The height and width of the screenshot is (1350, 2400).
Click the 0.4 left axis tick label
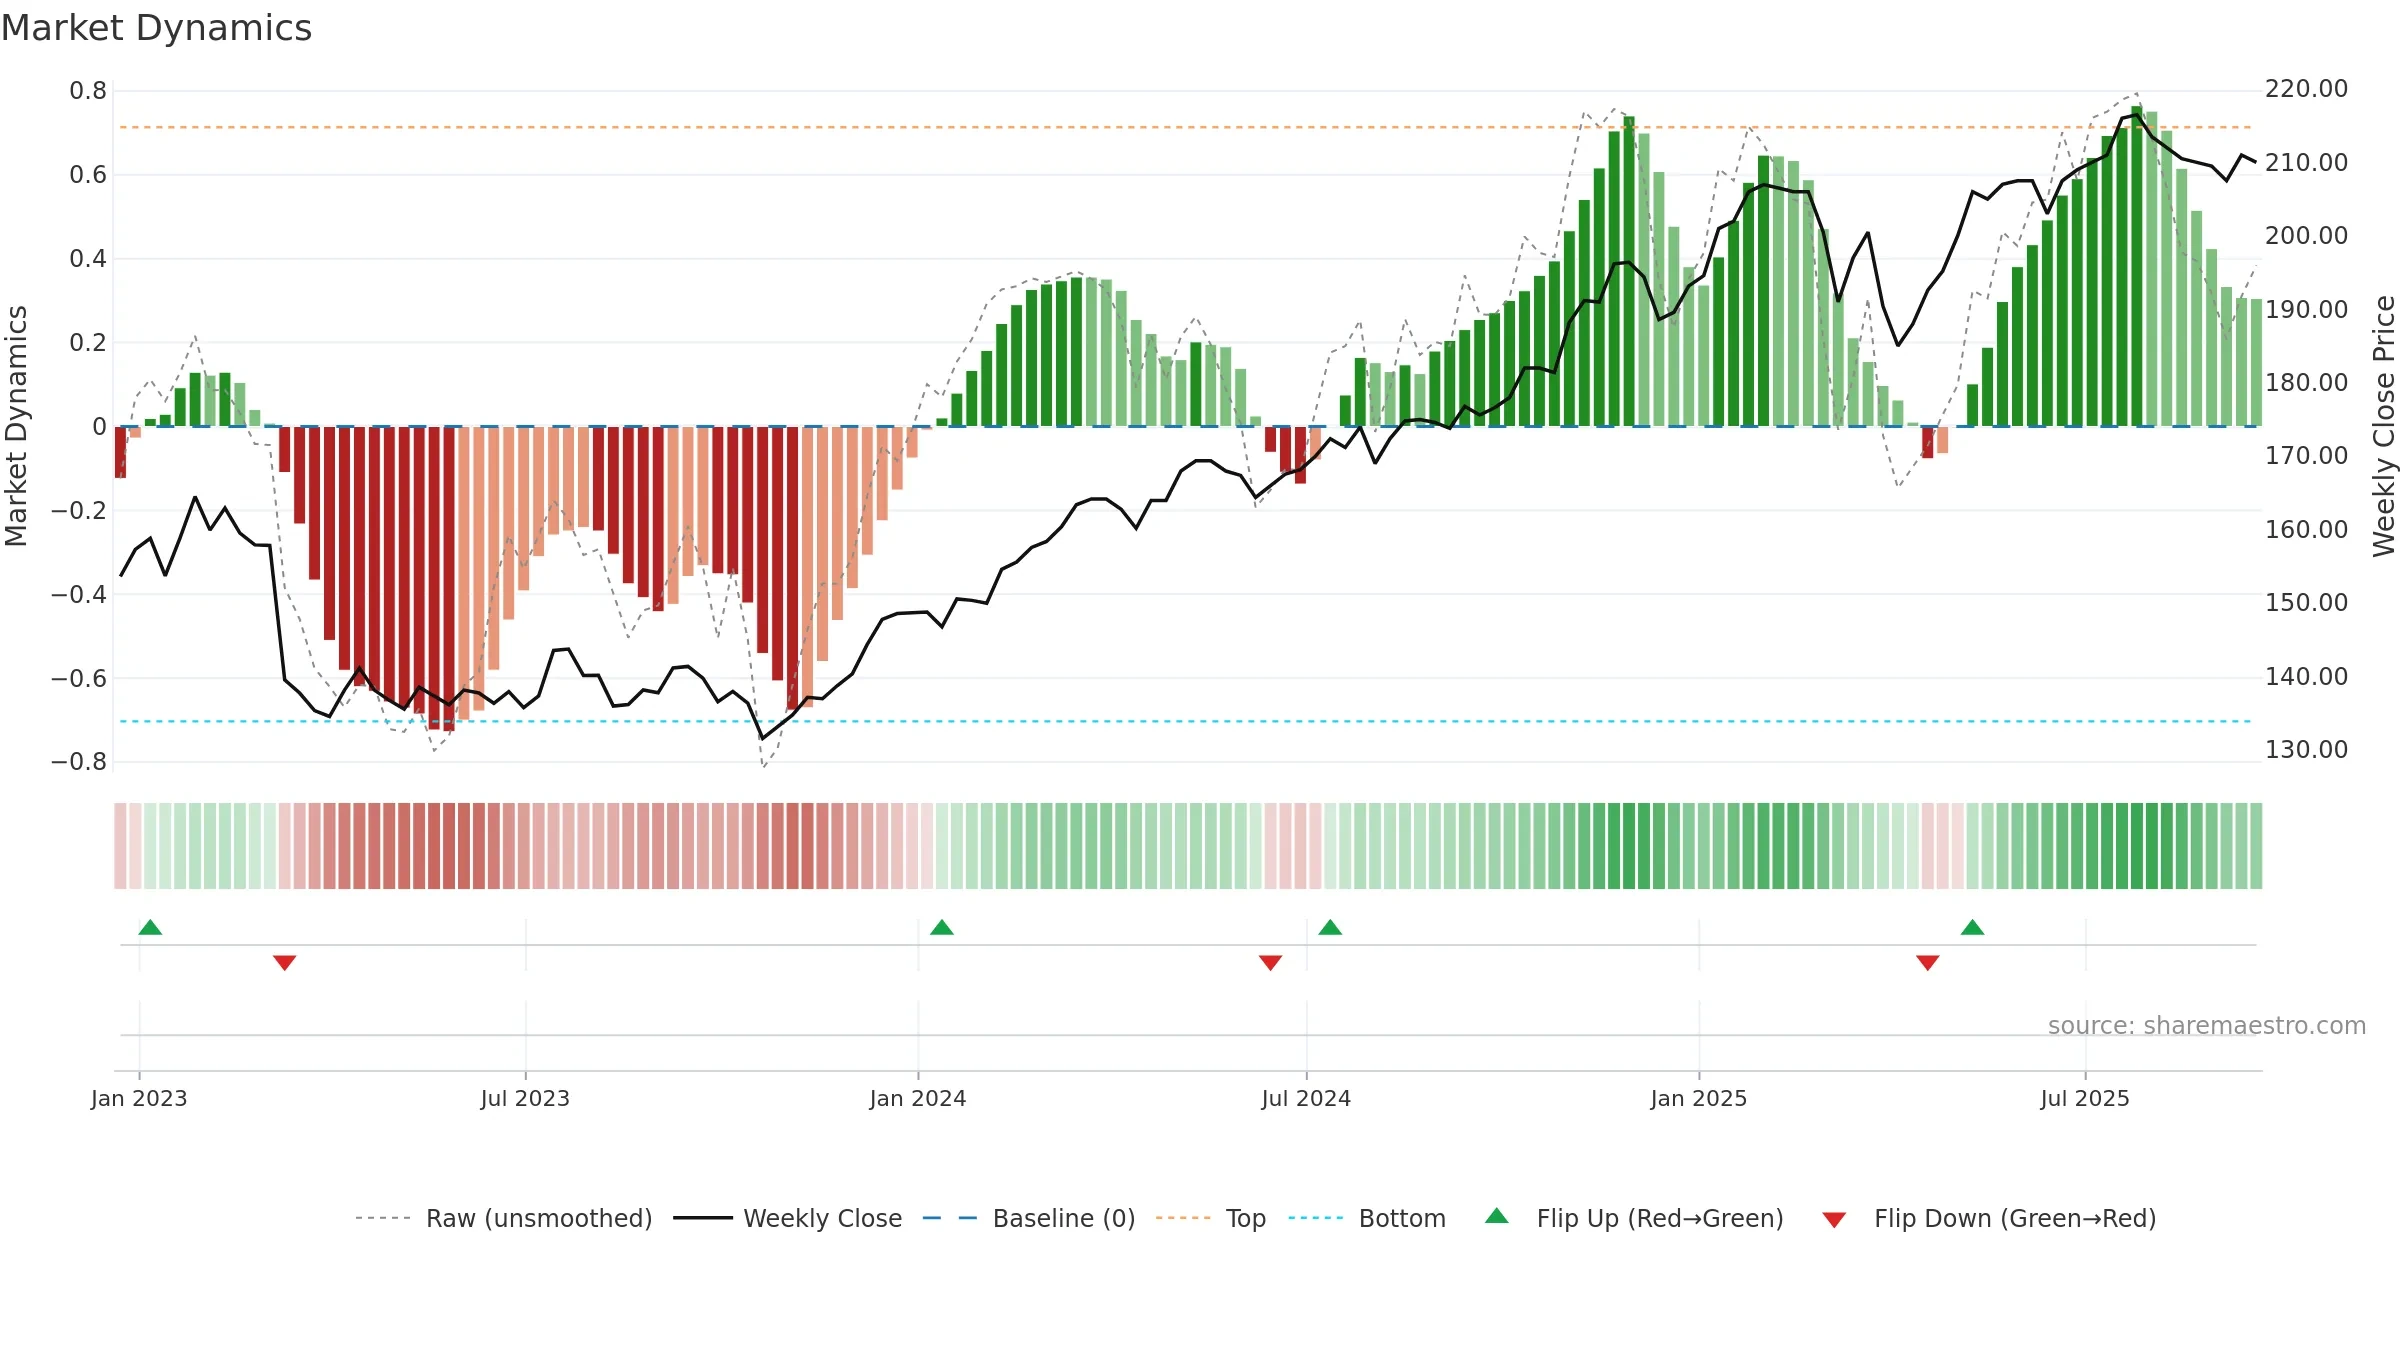tap(88, 259)
